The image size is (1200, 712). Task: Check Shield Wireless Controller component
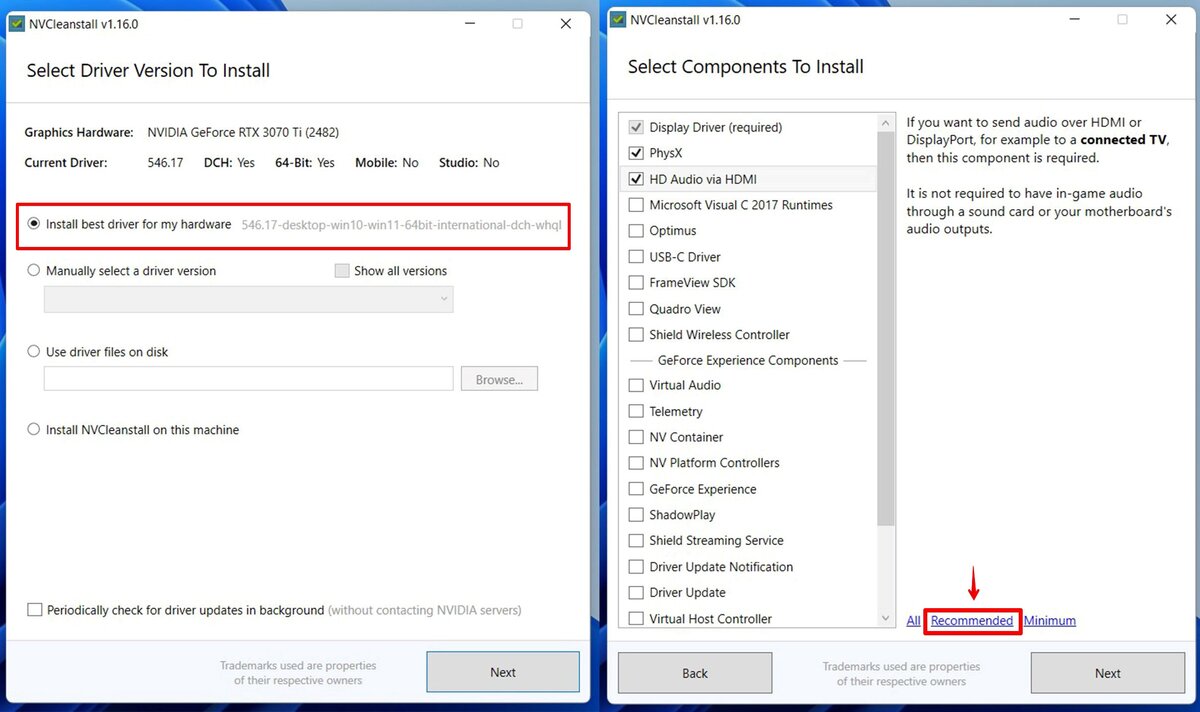point(636,335)
